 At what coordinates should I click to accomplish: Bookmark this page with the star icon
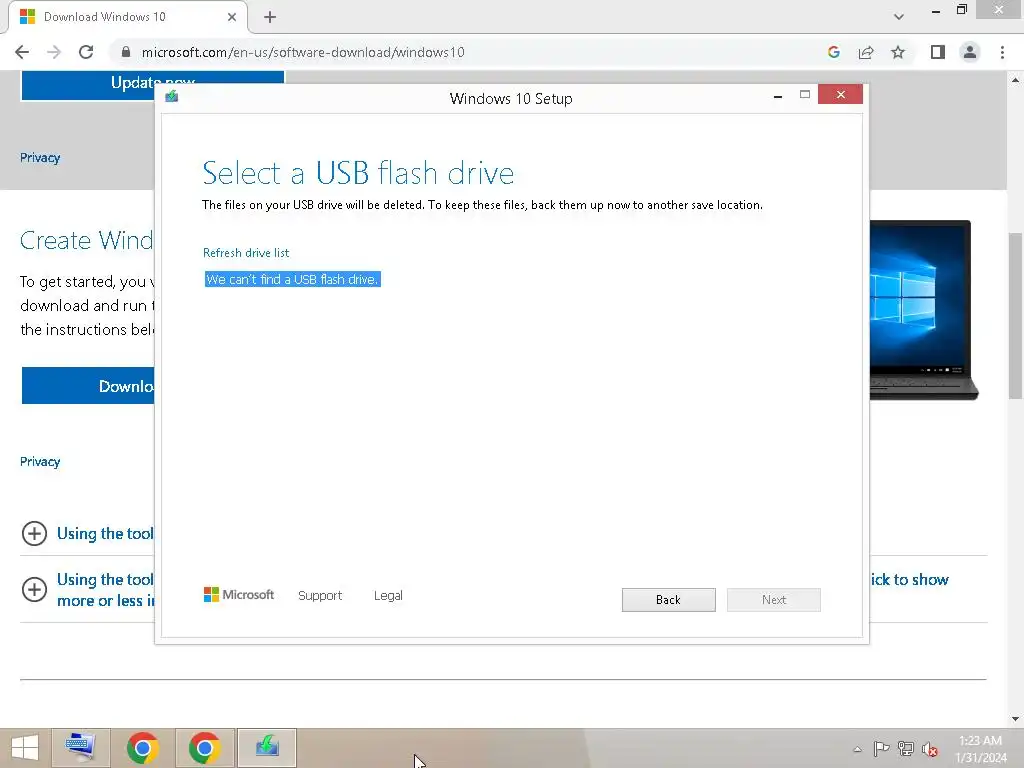point(898,52)
